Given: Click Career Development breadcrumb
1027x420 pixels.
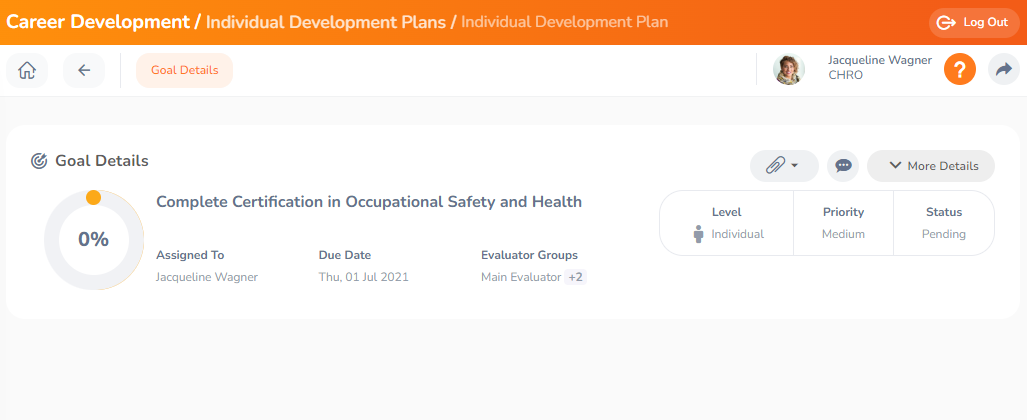Looking at the screenshot, I should click(x=98, y=22).
